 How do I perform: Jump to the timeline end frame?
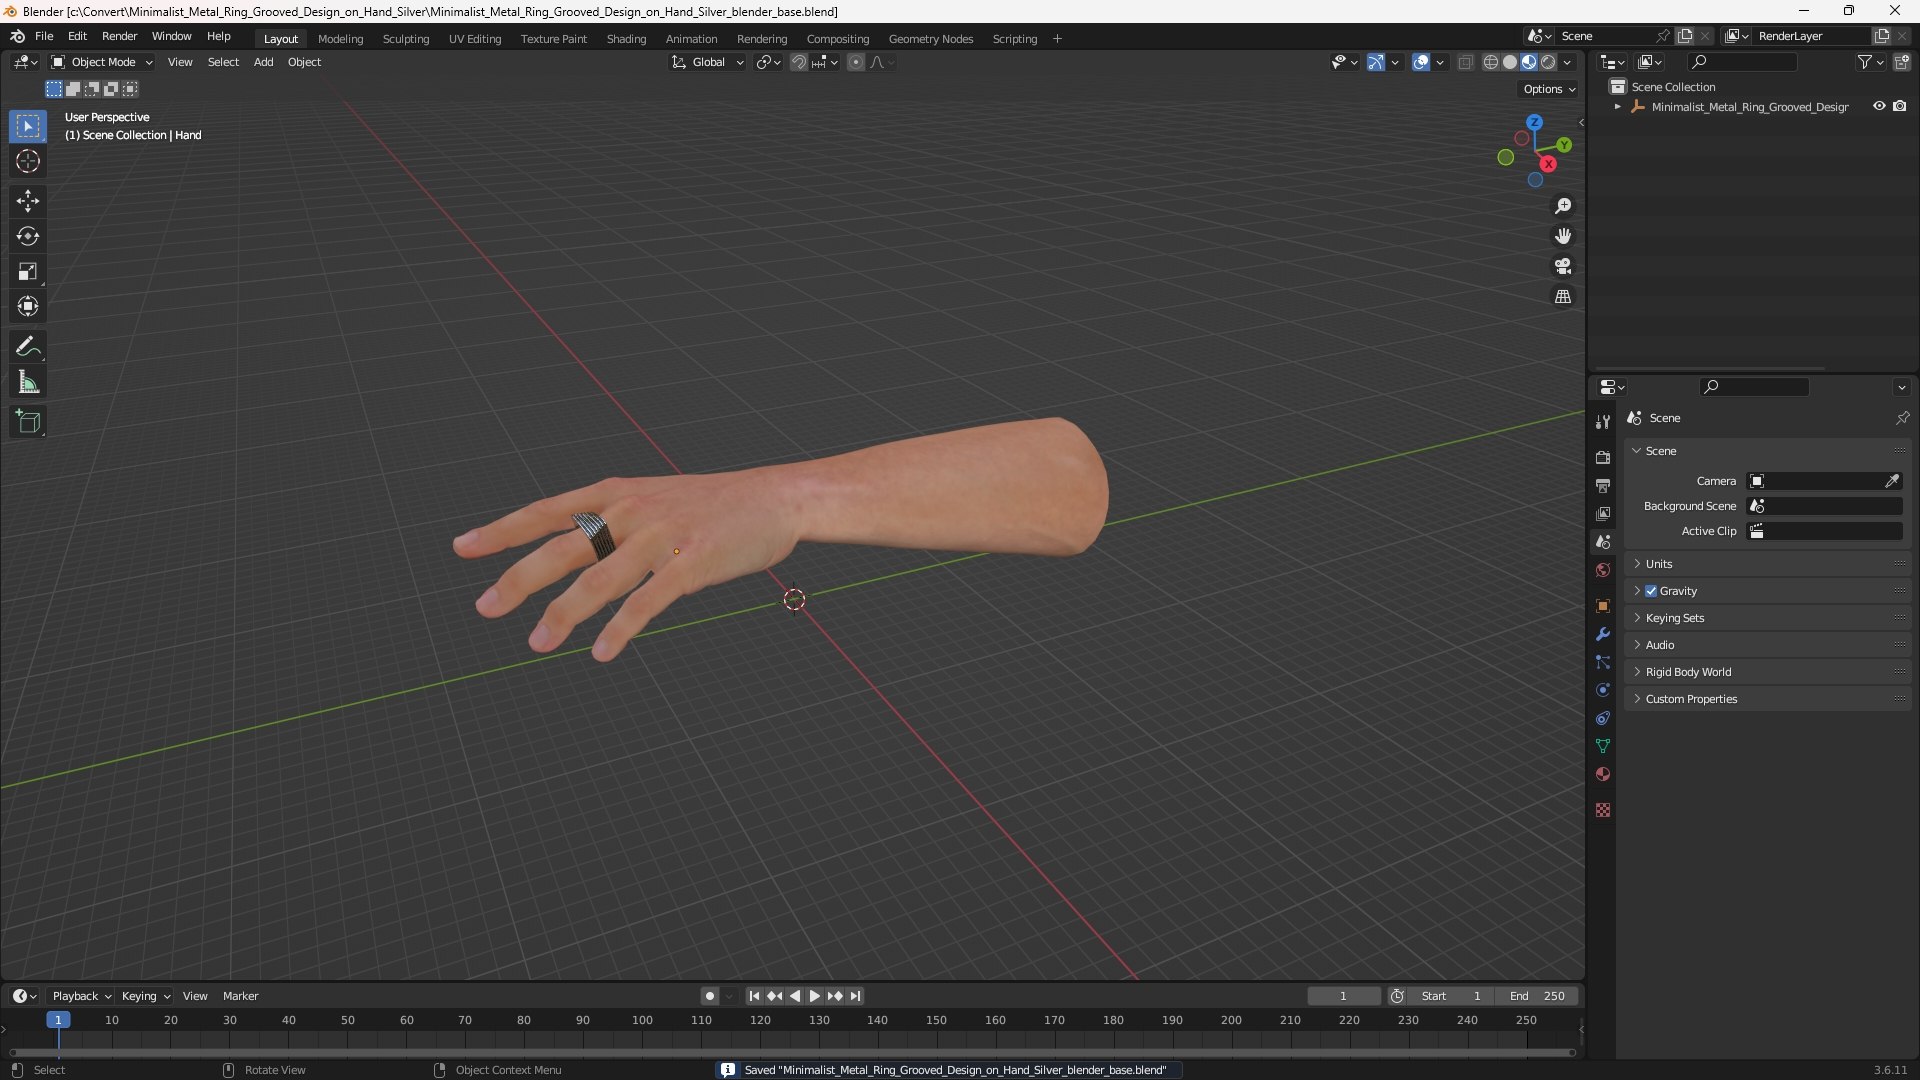coord(855,996)
